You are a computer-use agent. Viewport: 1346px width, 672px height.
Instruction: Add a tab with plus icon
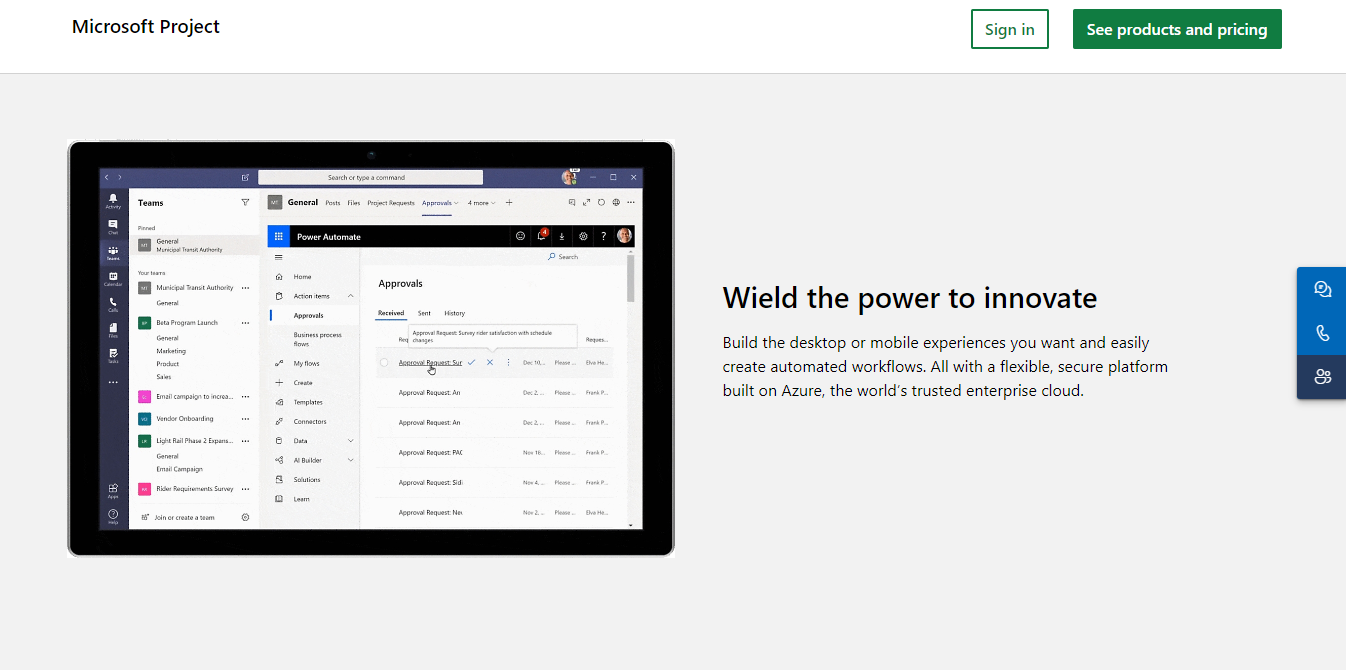(x=509, y=202)
